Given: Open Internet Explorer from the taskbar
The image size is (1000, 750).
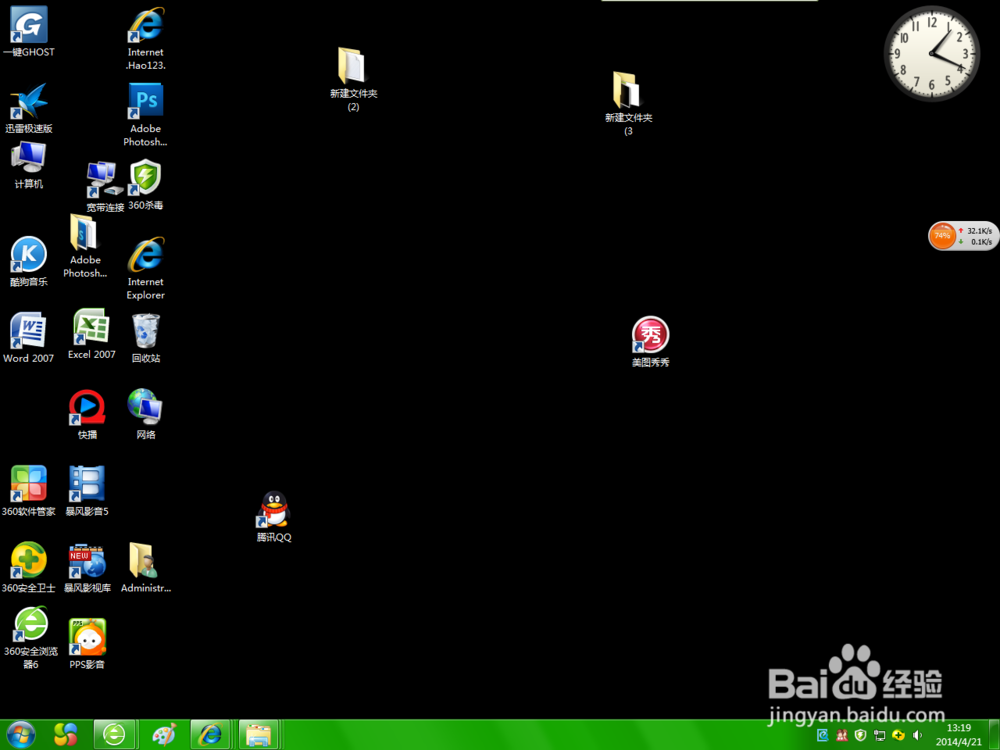Looking at the screenshot, I should coord(210,735).
